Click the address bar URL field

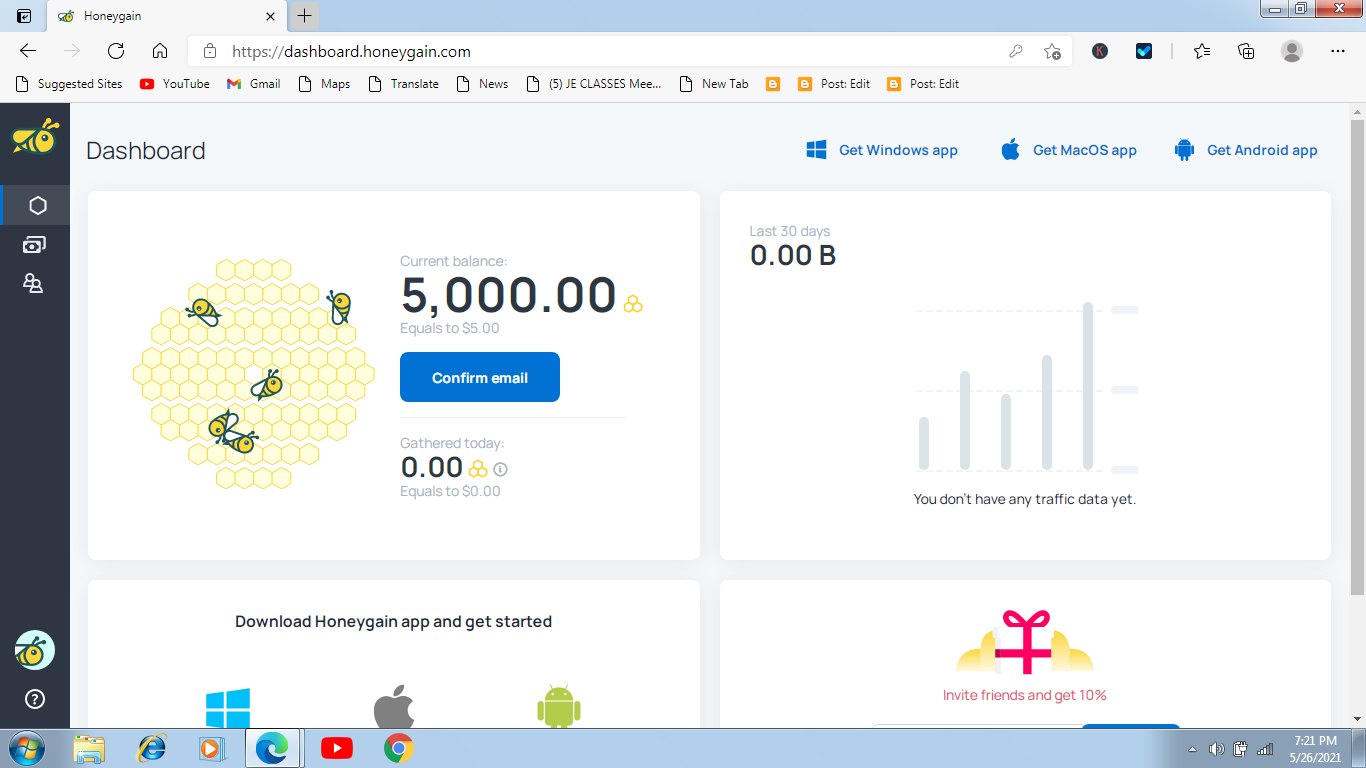point(500,50)
